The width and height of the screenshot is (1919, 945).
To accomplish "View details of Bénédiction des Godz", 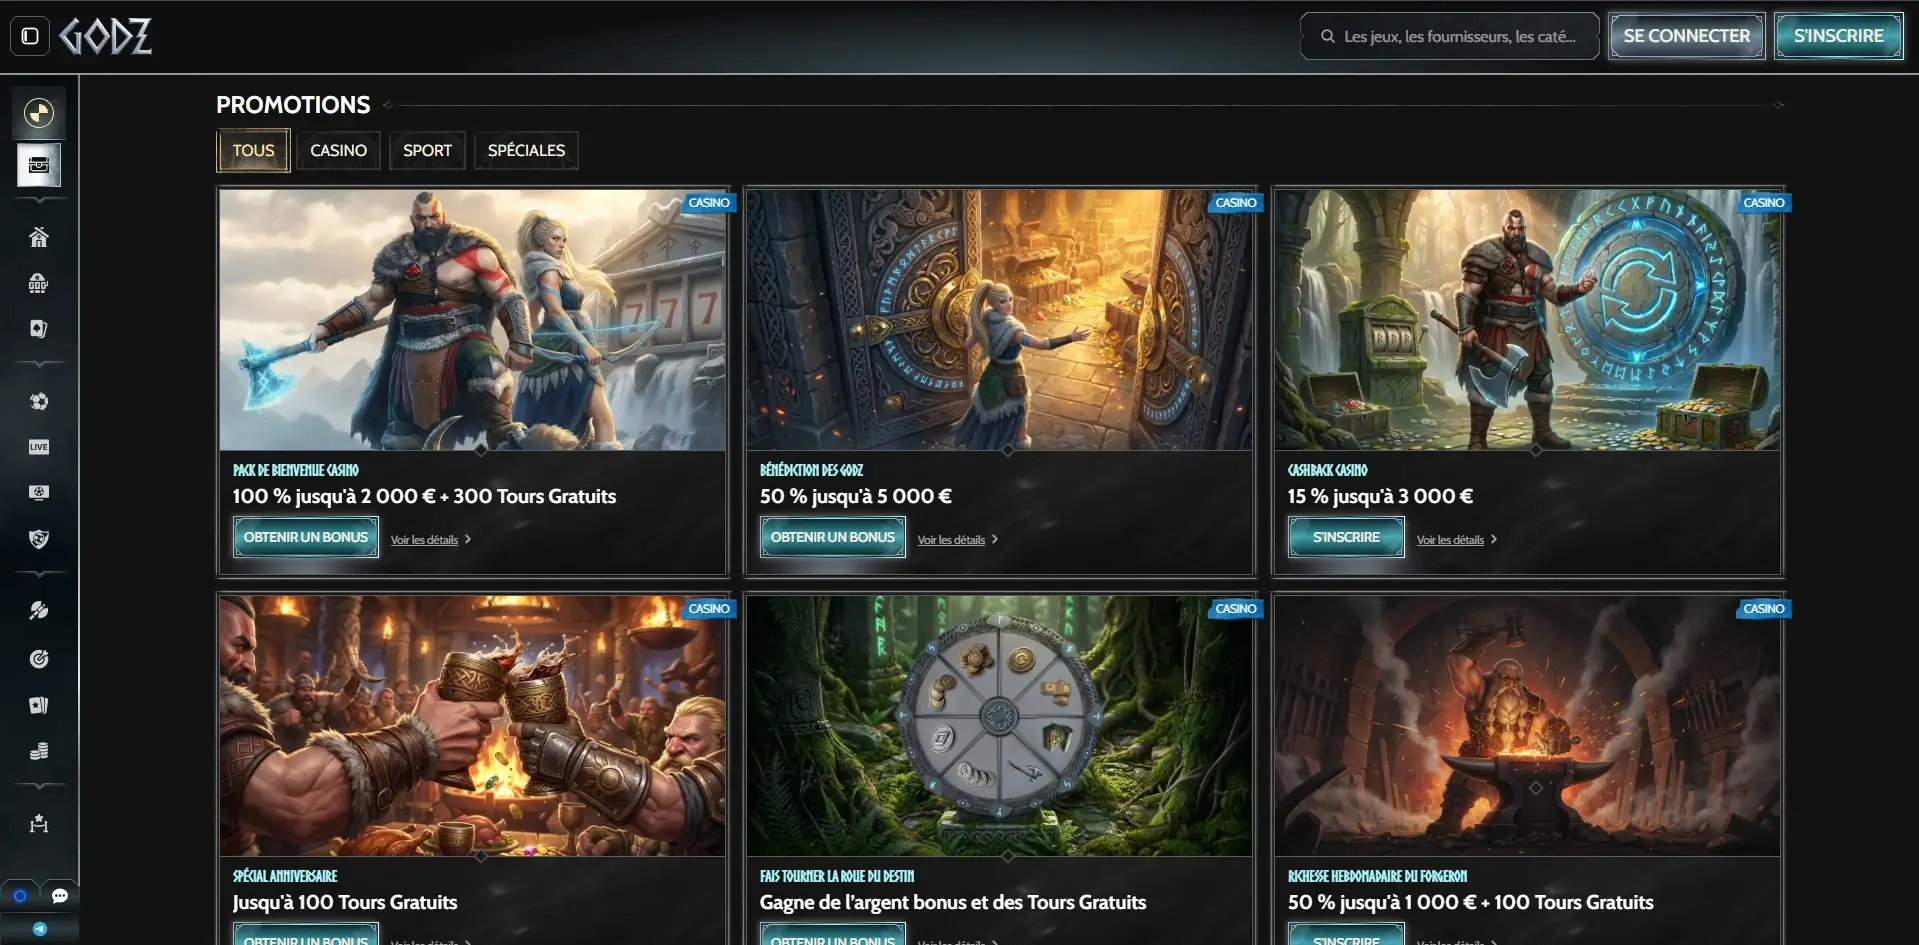I will coord(957,540).
